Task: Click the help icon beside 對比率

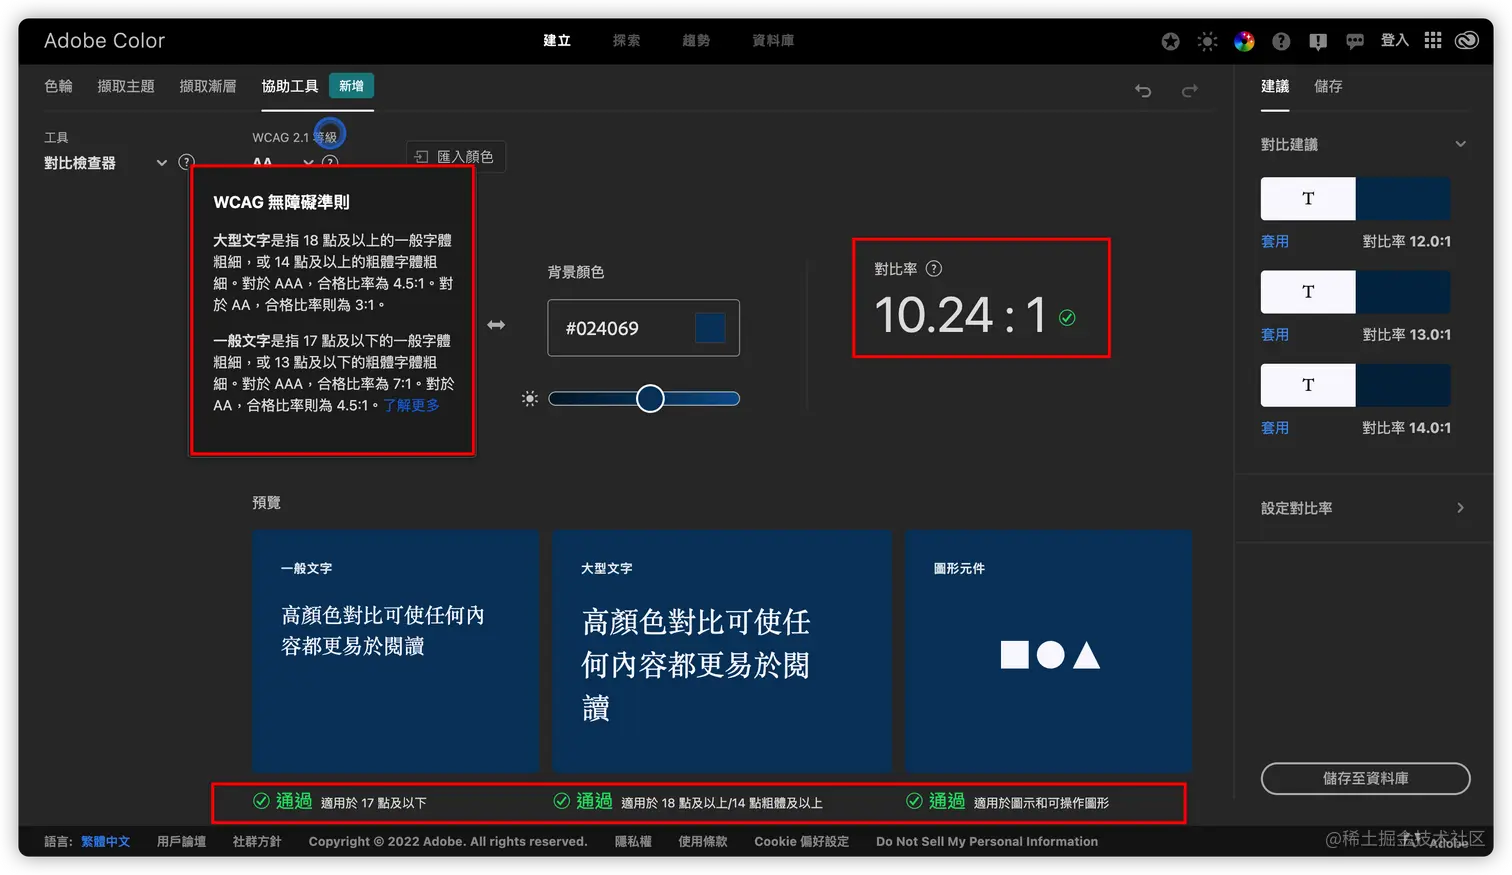Action: coord(934,268)
